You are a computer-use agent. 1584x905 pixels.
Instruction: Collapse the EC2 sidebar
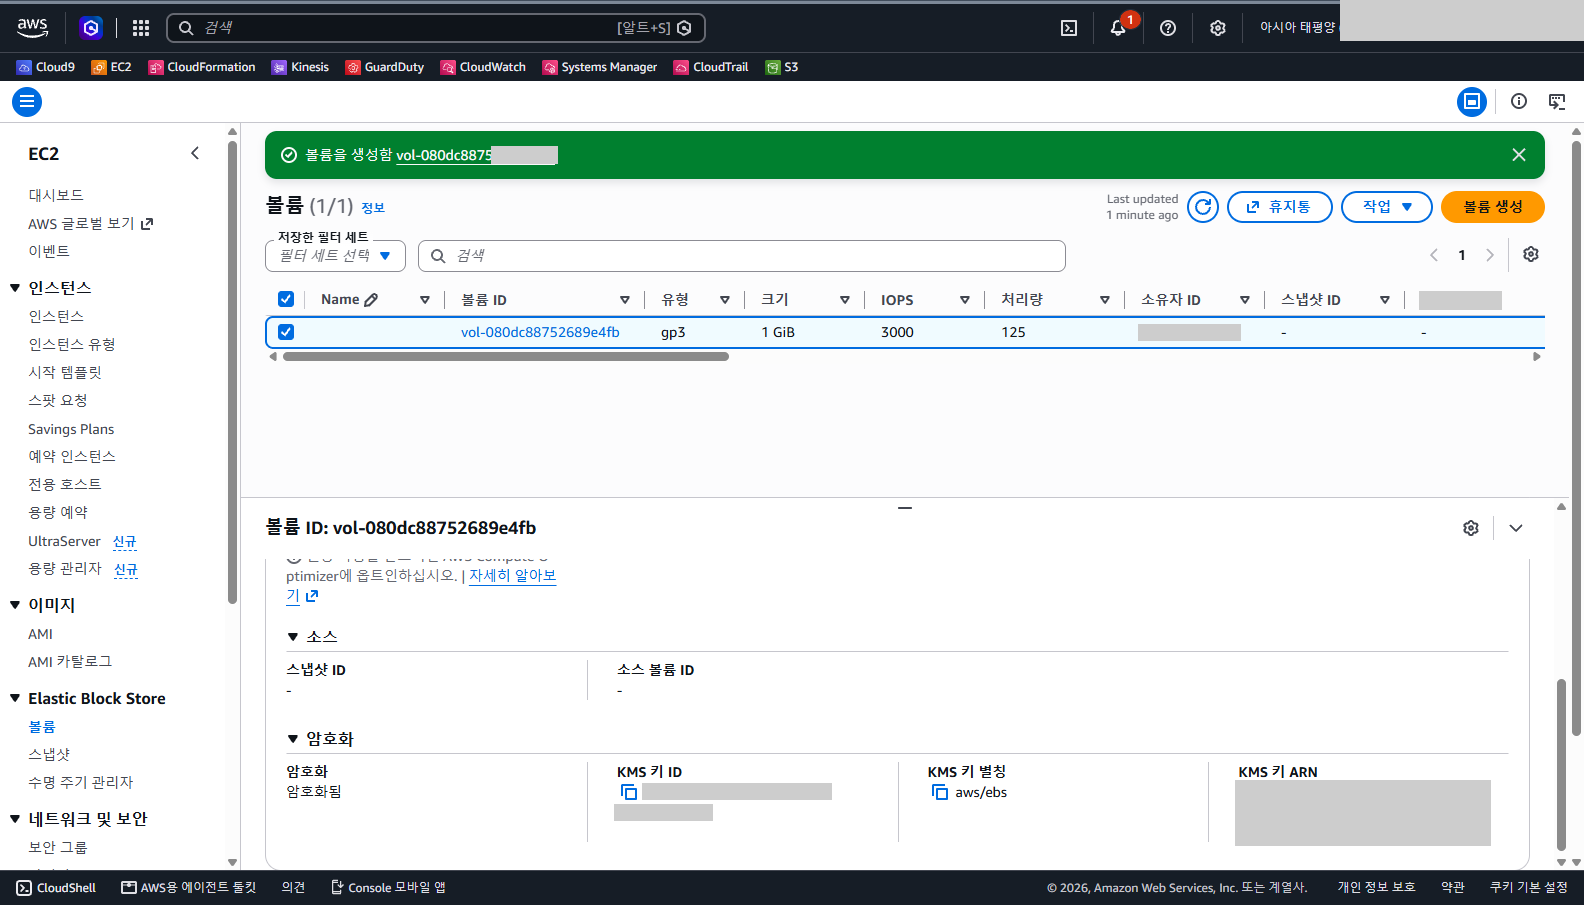pos(195,153)
